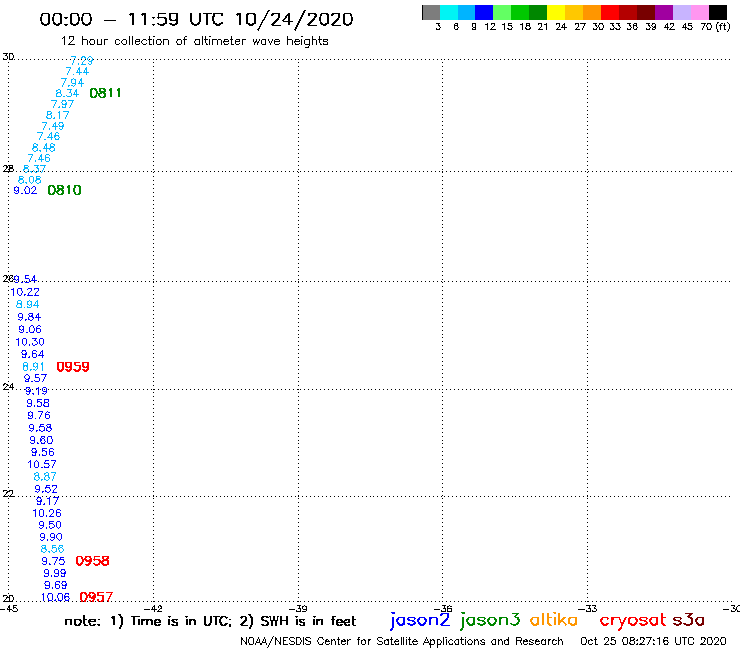Click the 9.02 wave height value
This screenshot has height=650, width=740.
click(25, 190)
